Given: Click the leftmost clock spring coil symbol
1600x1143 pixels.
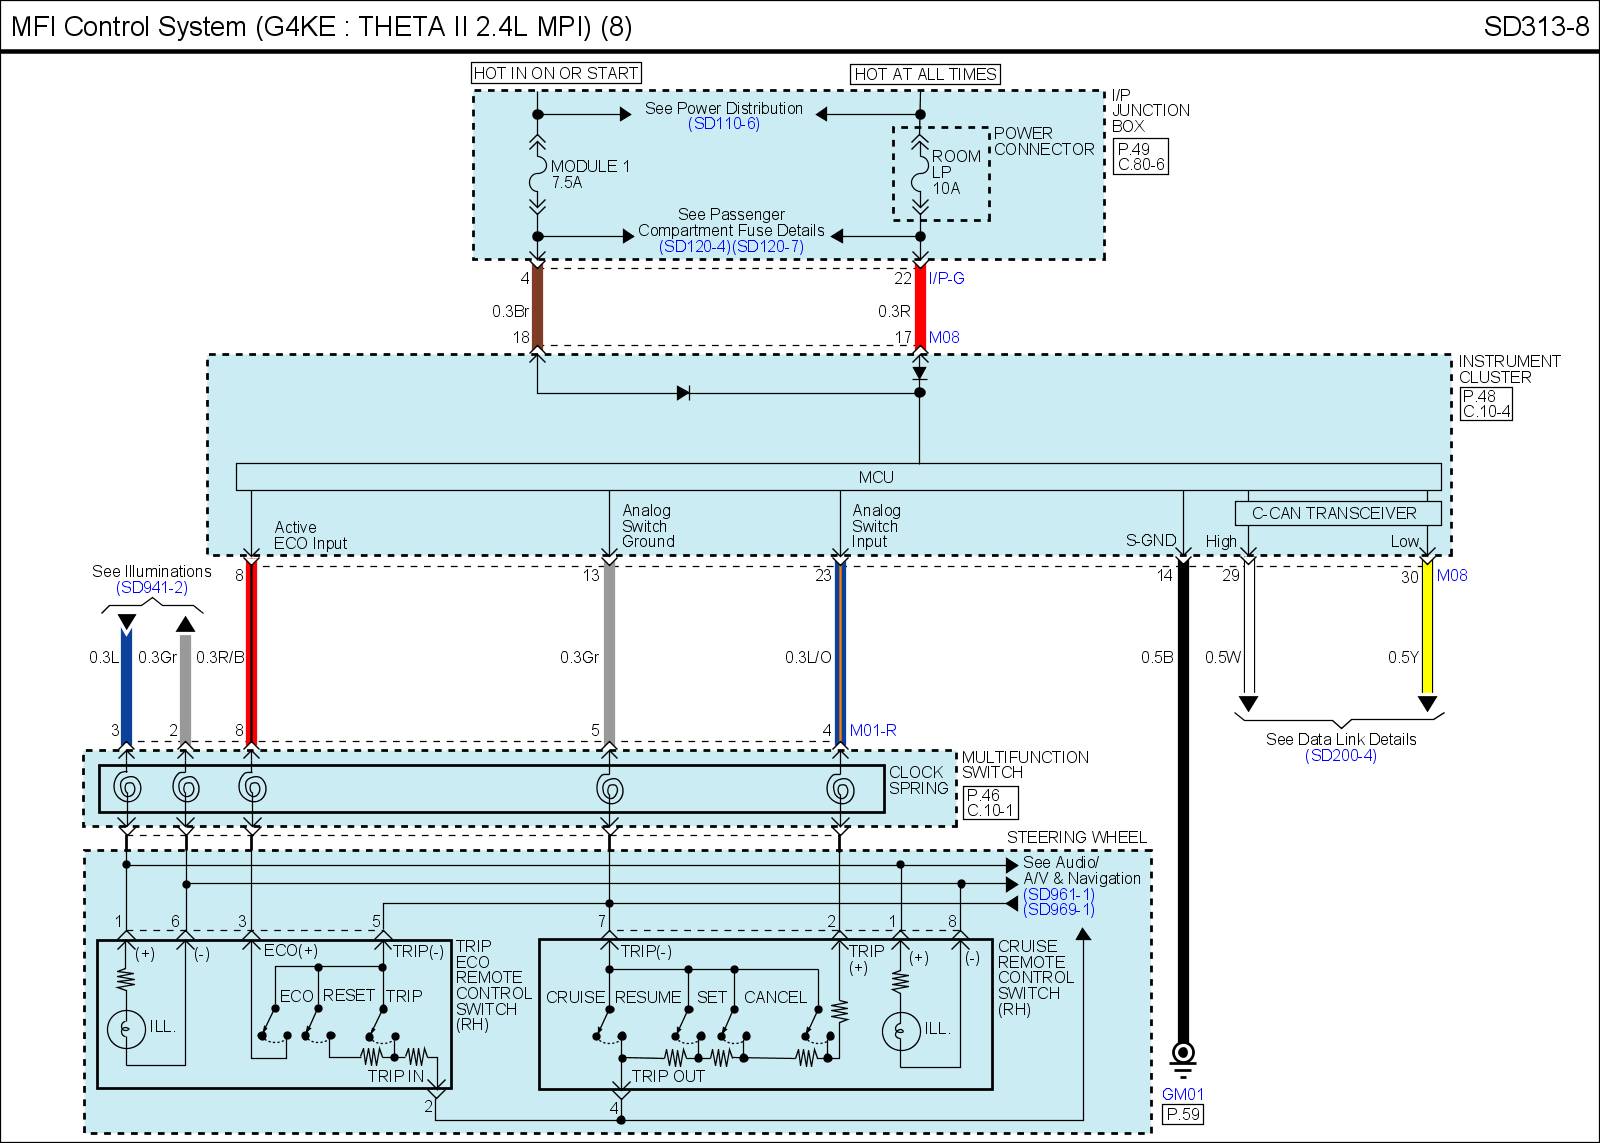Looking at the screenshot, I should (x=127, y=789).
